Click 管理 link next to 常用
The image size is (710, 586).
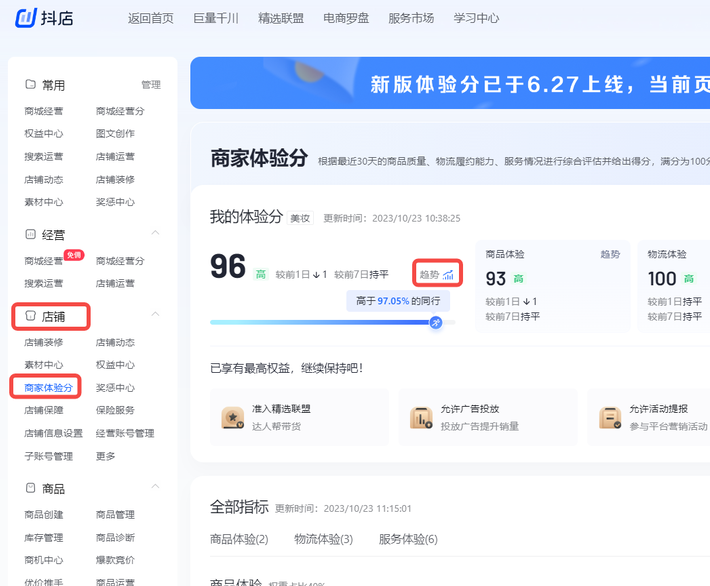pos(150,85)
